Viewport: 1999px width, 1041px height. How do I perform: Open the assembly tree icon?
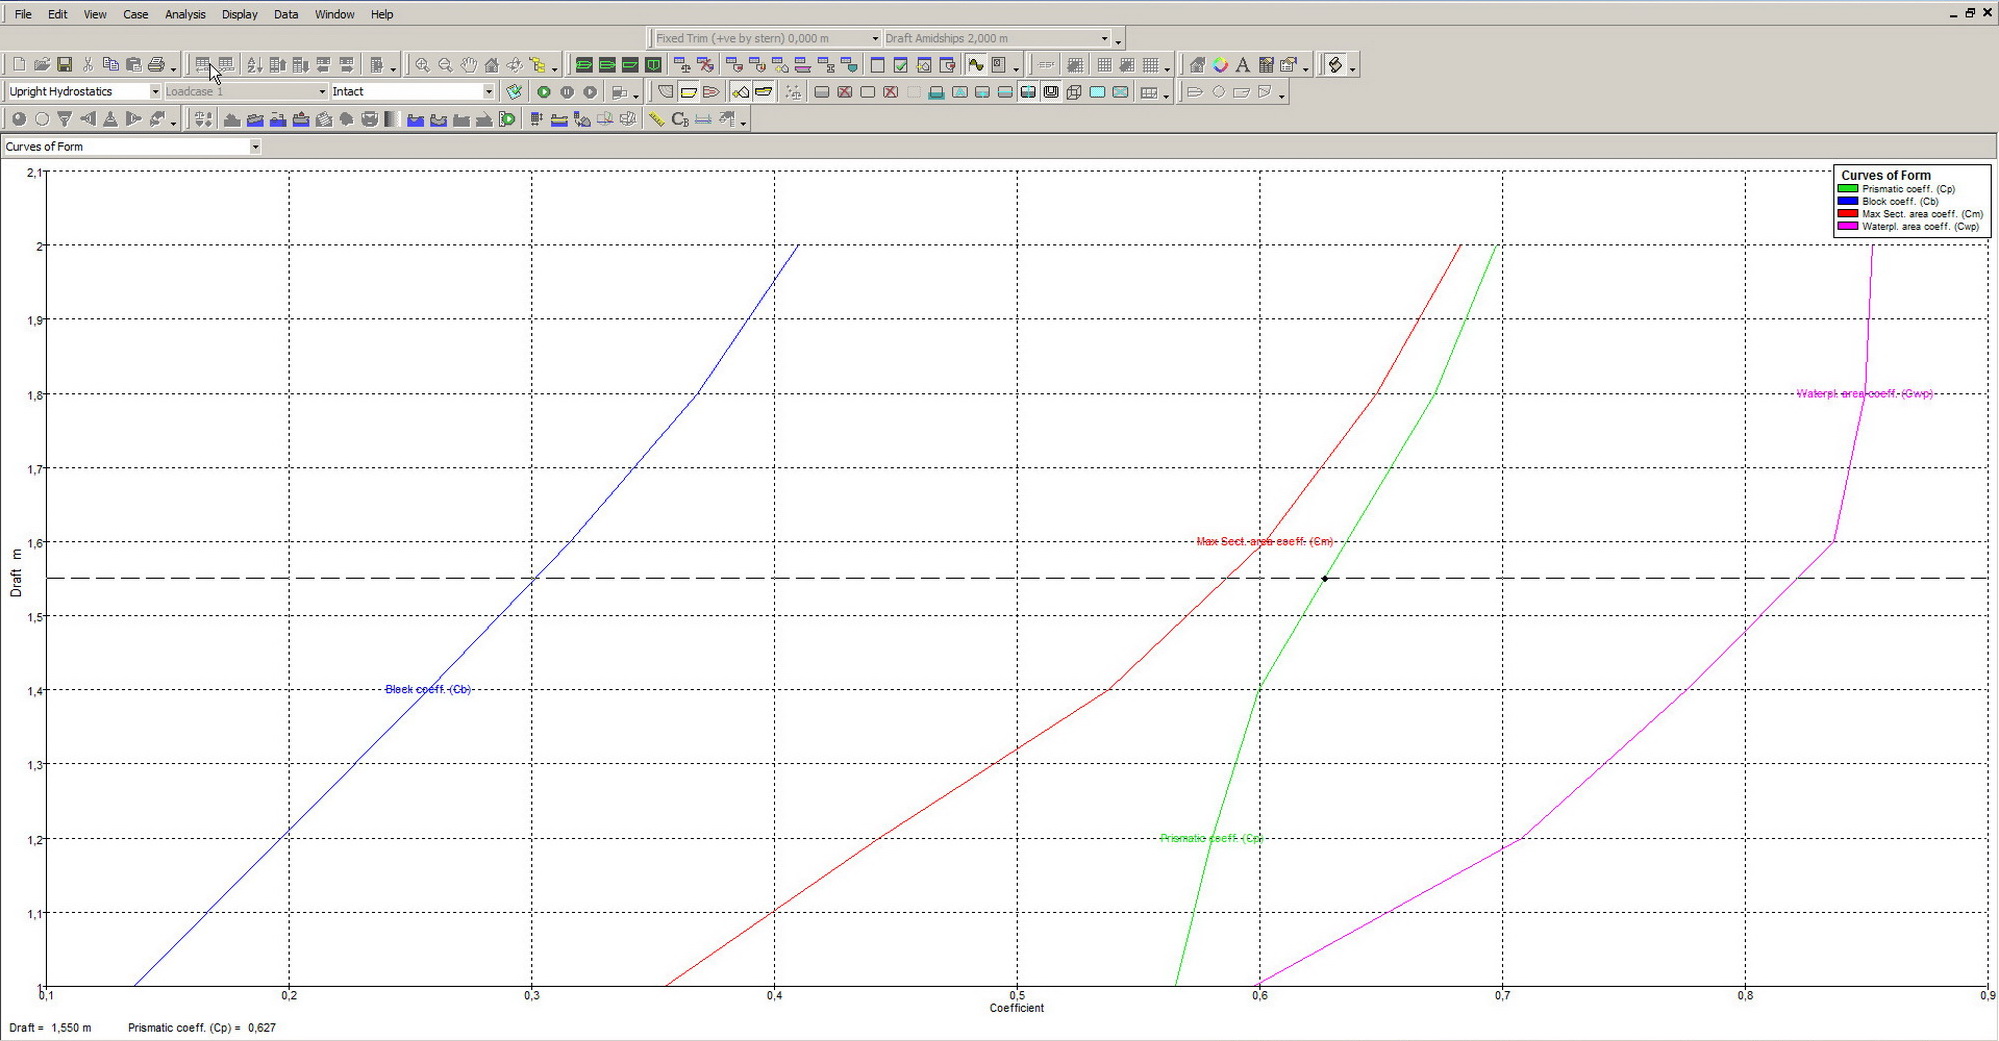[x=538, y=65]
